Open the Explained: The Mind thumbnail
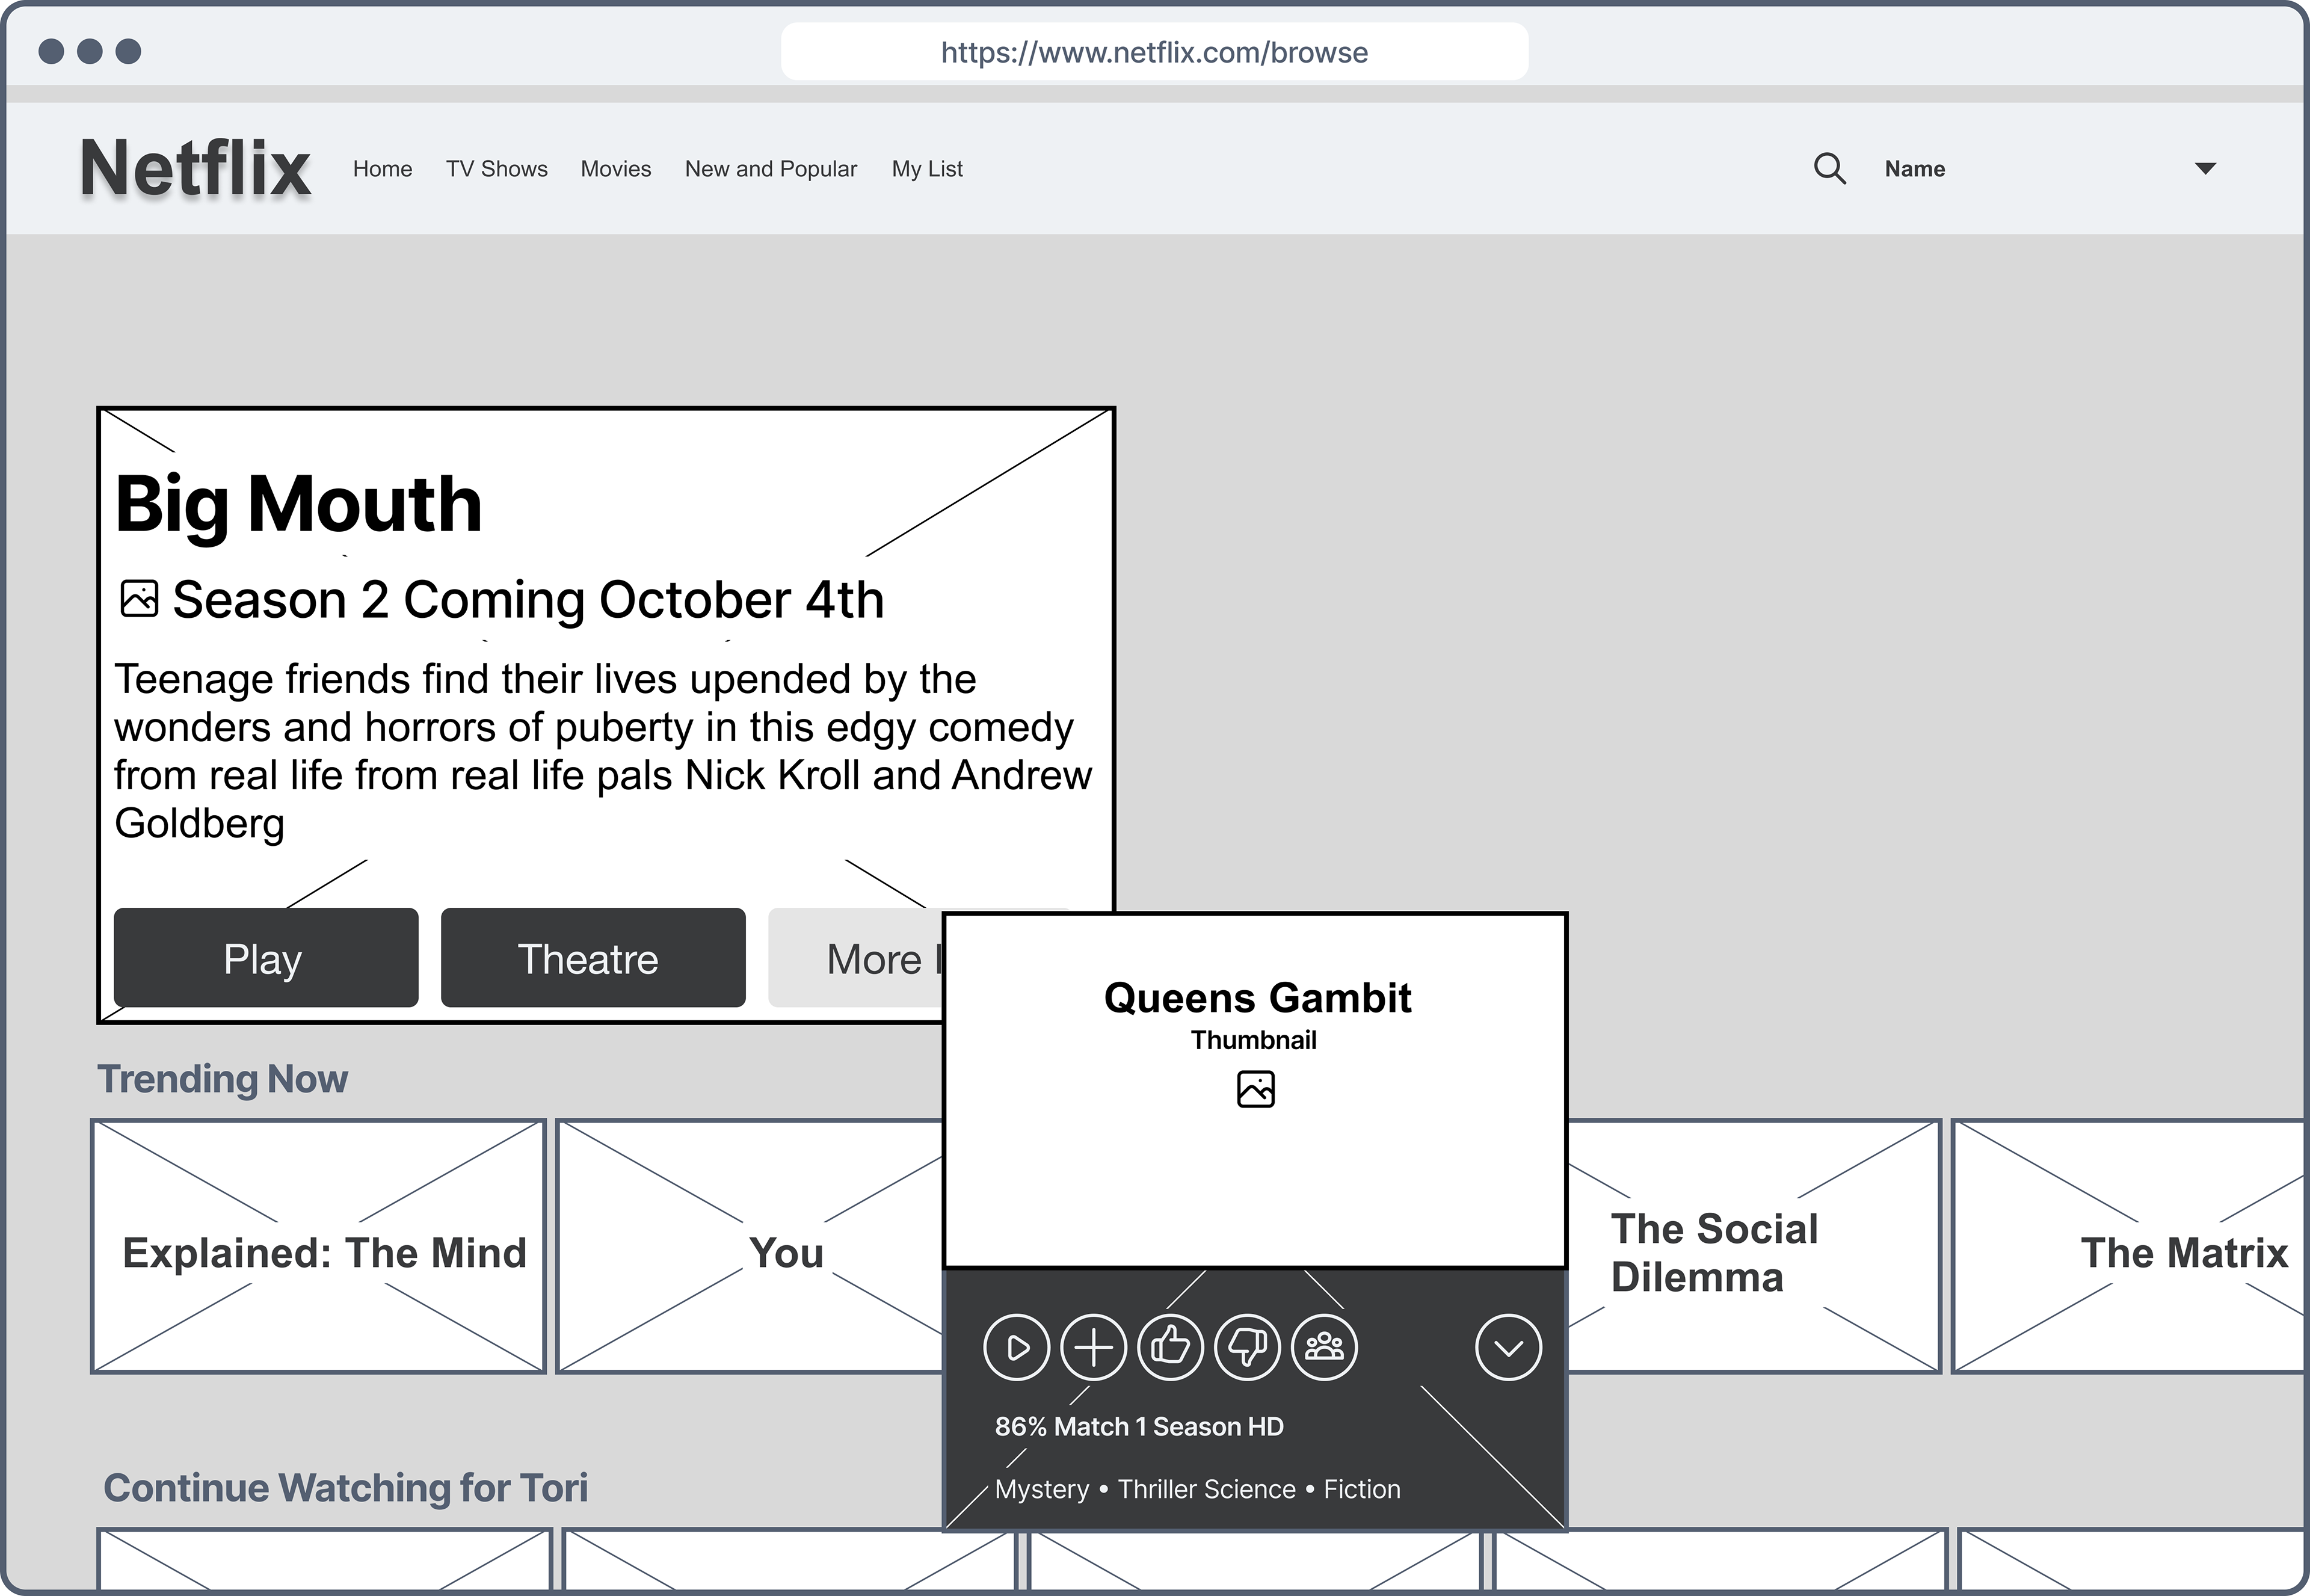 pyautogui.click(x=319, y=1247)
